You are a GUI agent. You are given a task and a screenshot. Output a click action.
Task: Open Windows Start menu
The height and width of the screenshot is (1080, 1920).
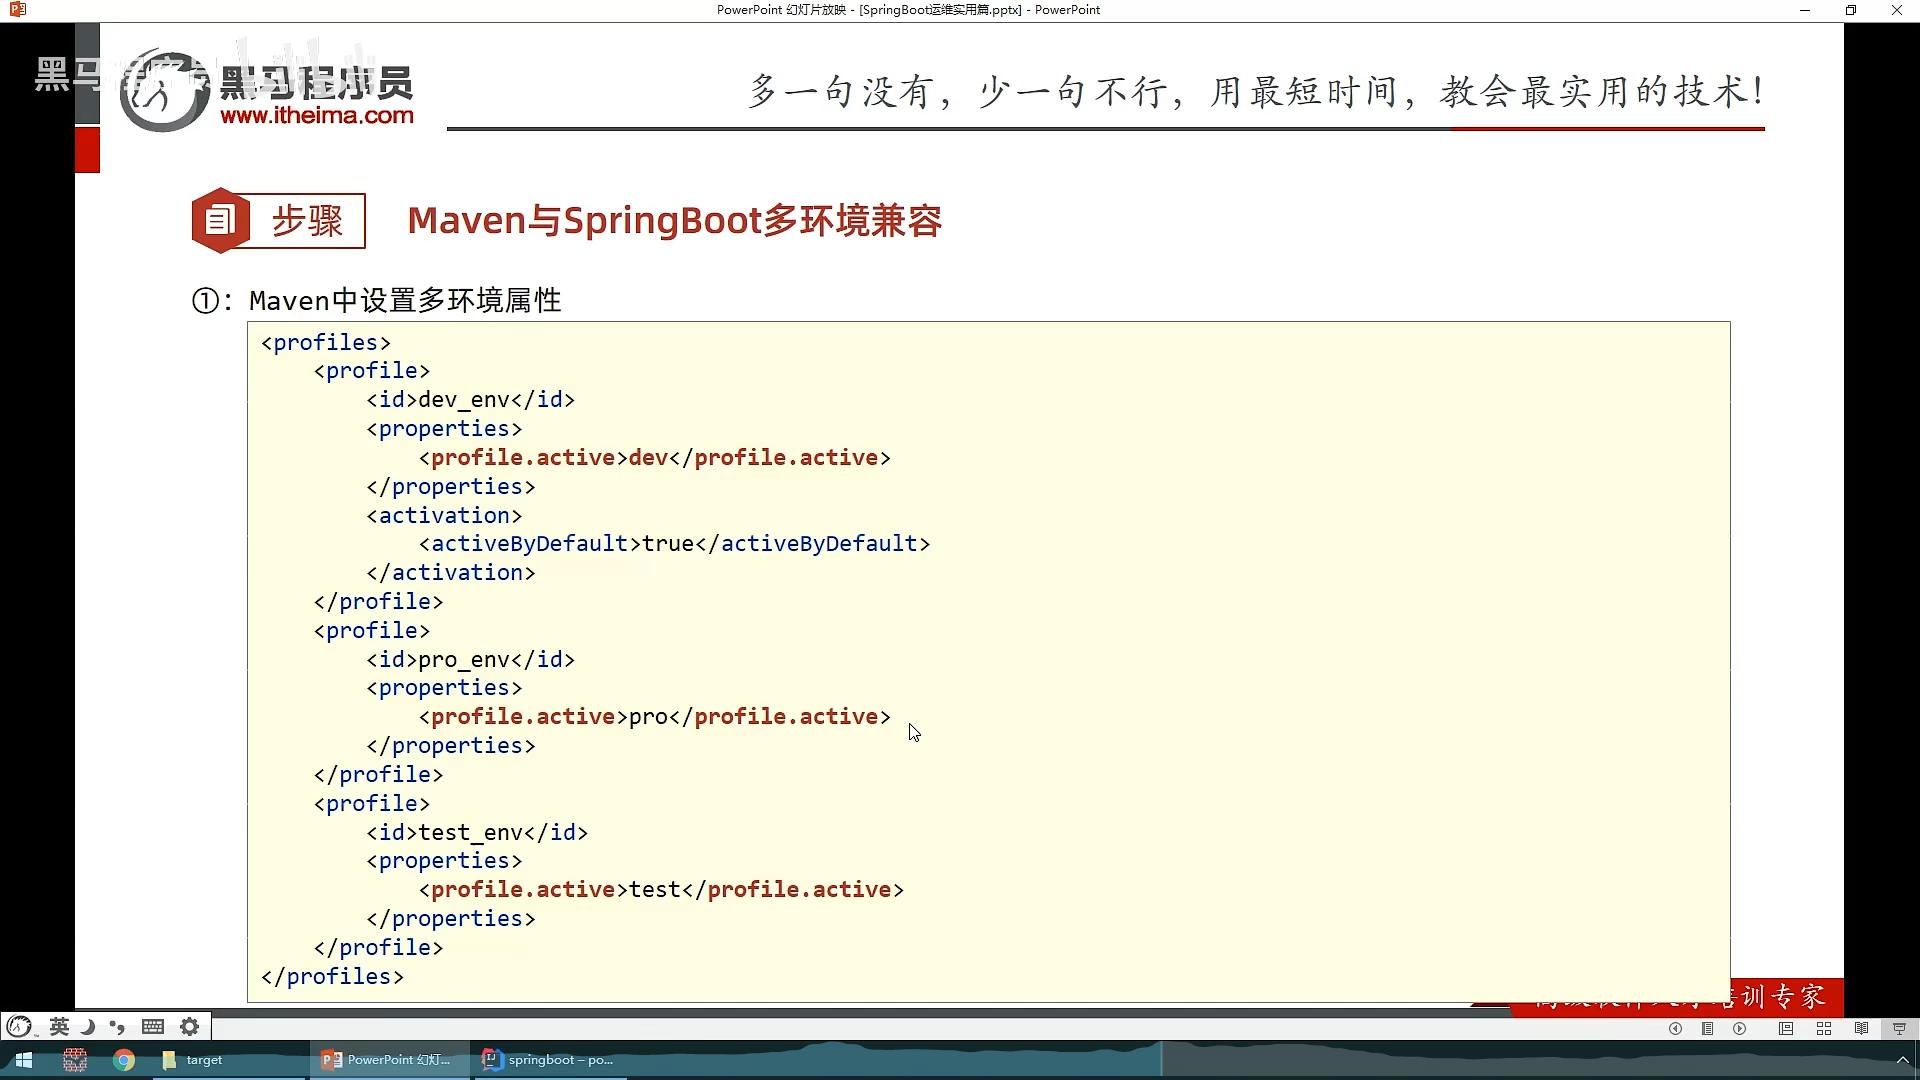tap(23, 1060)
